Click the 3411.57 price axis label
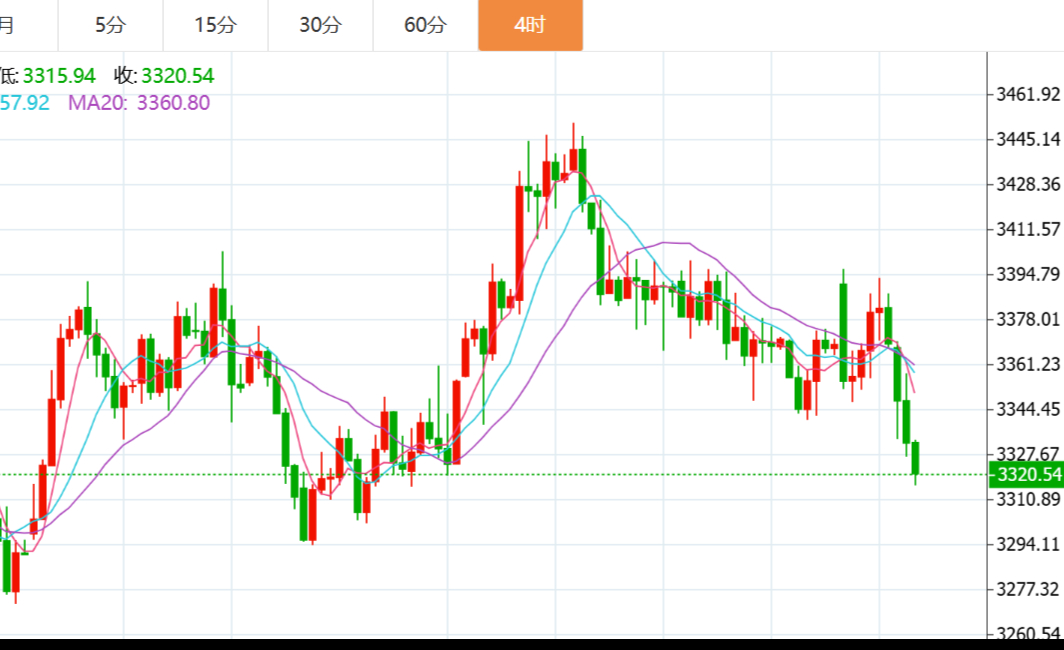This screenshot has width=1064, height=650. point(1027,229)
